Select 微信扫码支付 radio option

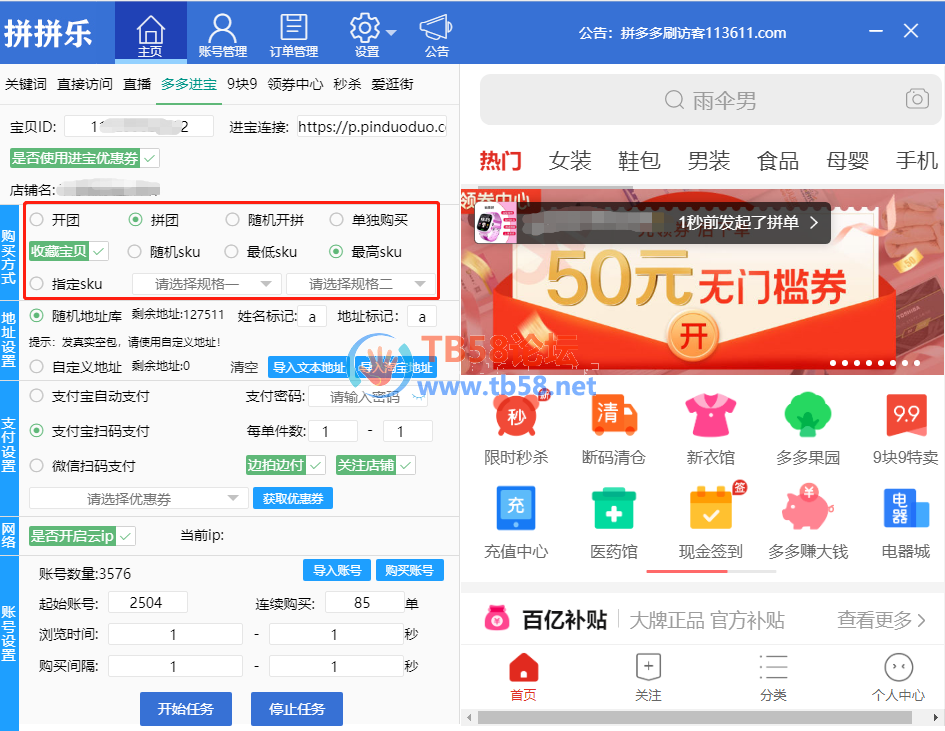pyautogui.click(x=37, y=465)
